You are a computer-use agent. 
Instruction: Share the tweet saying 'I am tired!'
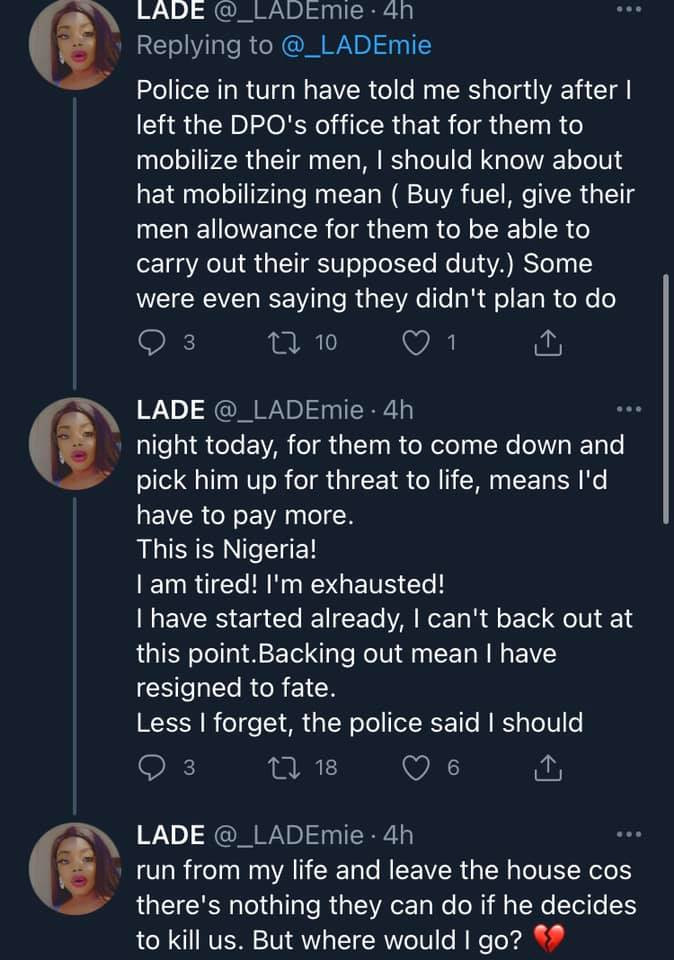(x=547, y=767)
